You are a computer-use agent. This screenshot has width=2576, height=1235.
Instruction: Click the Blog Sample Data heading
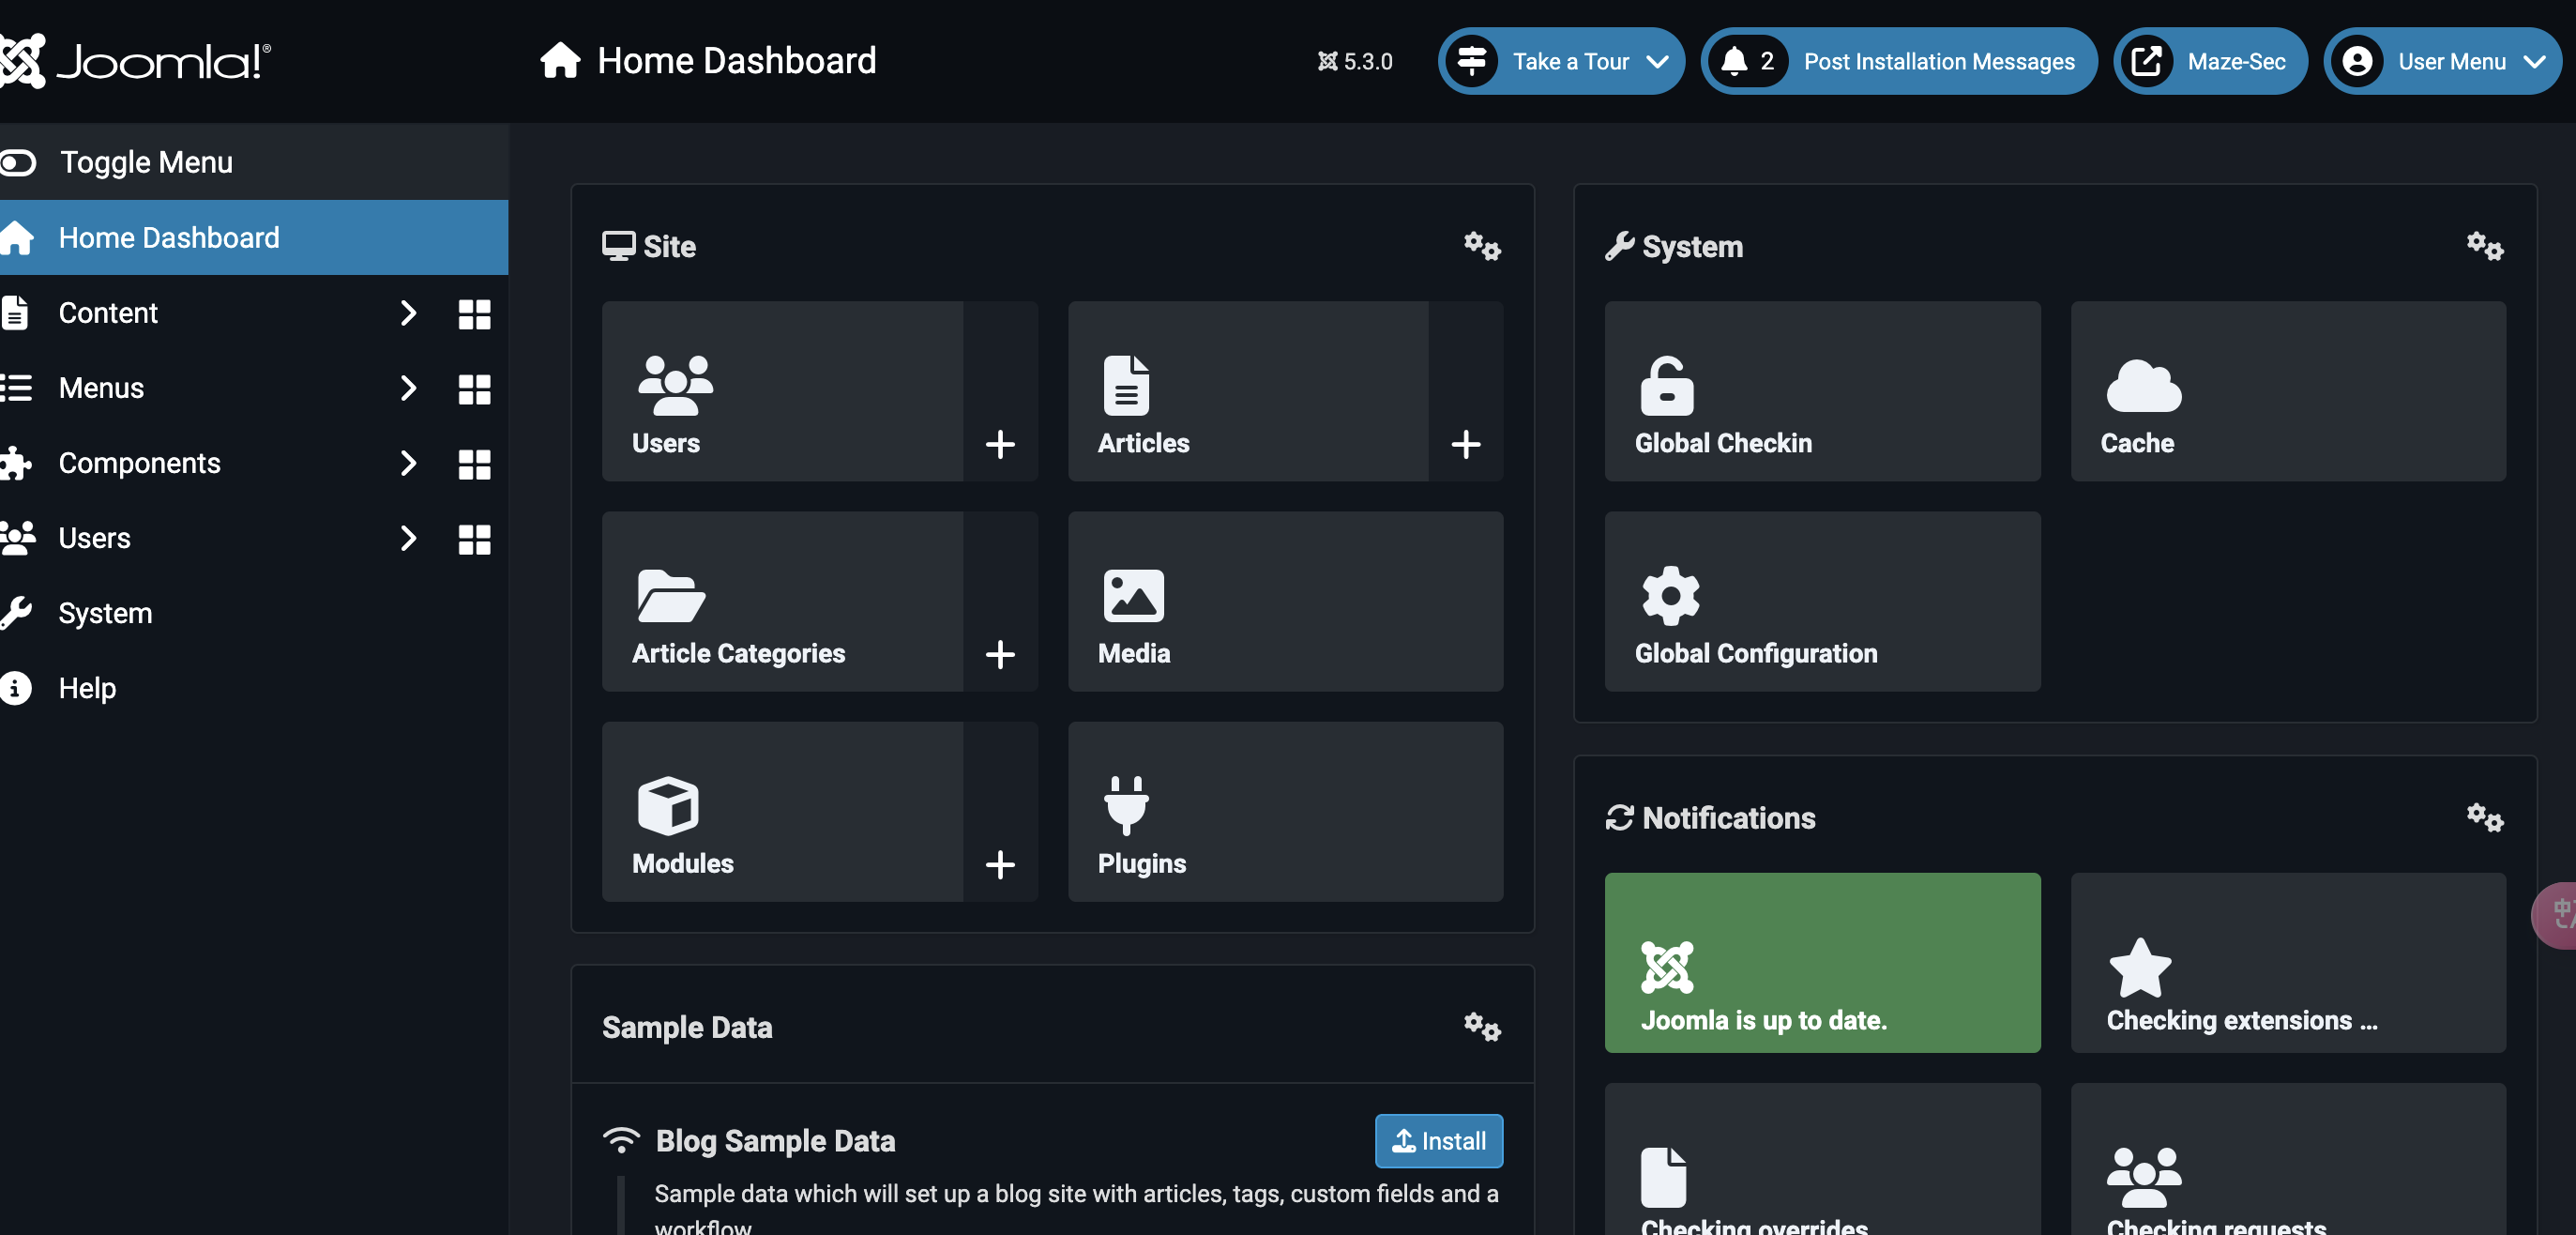coord(775,1141)
